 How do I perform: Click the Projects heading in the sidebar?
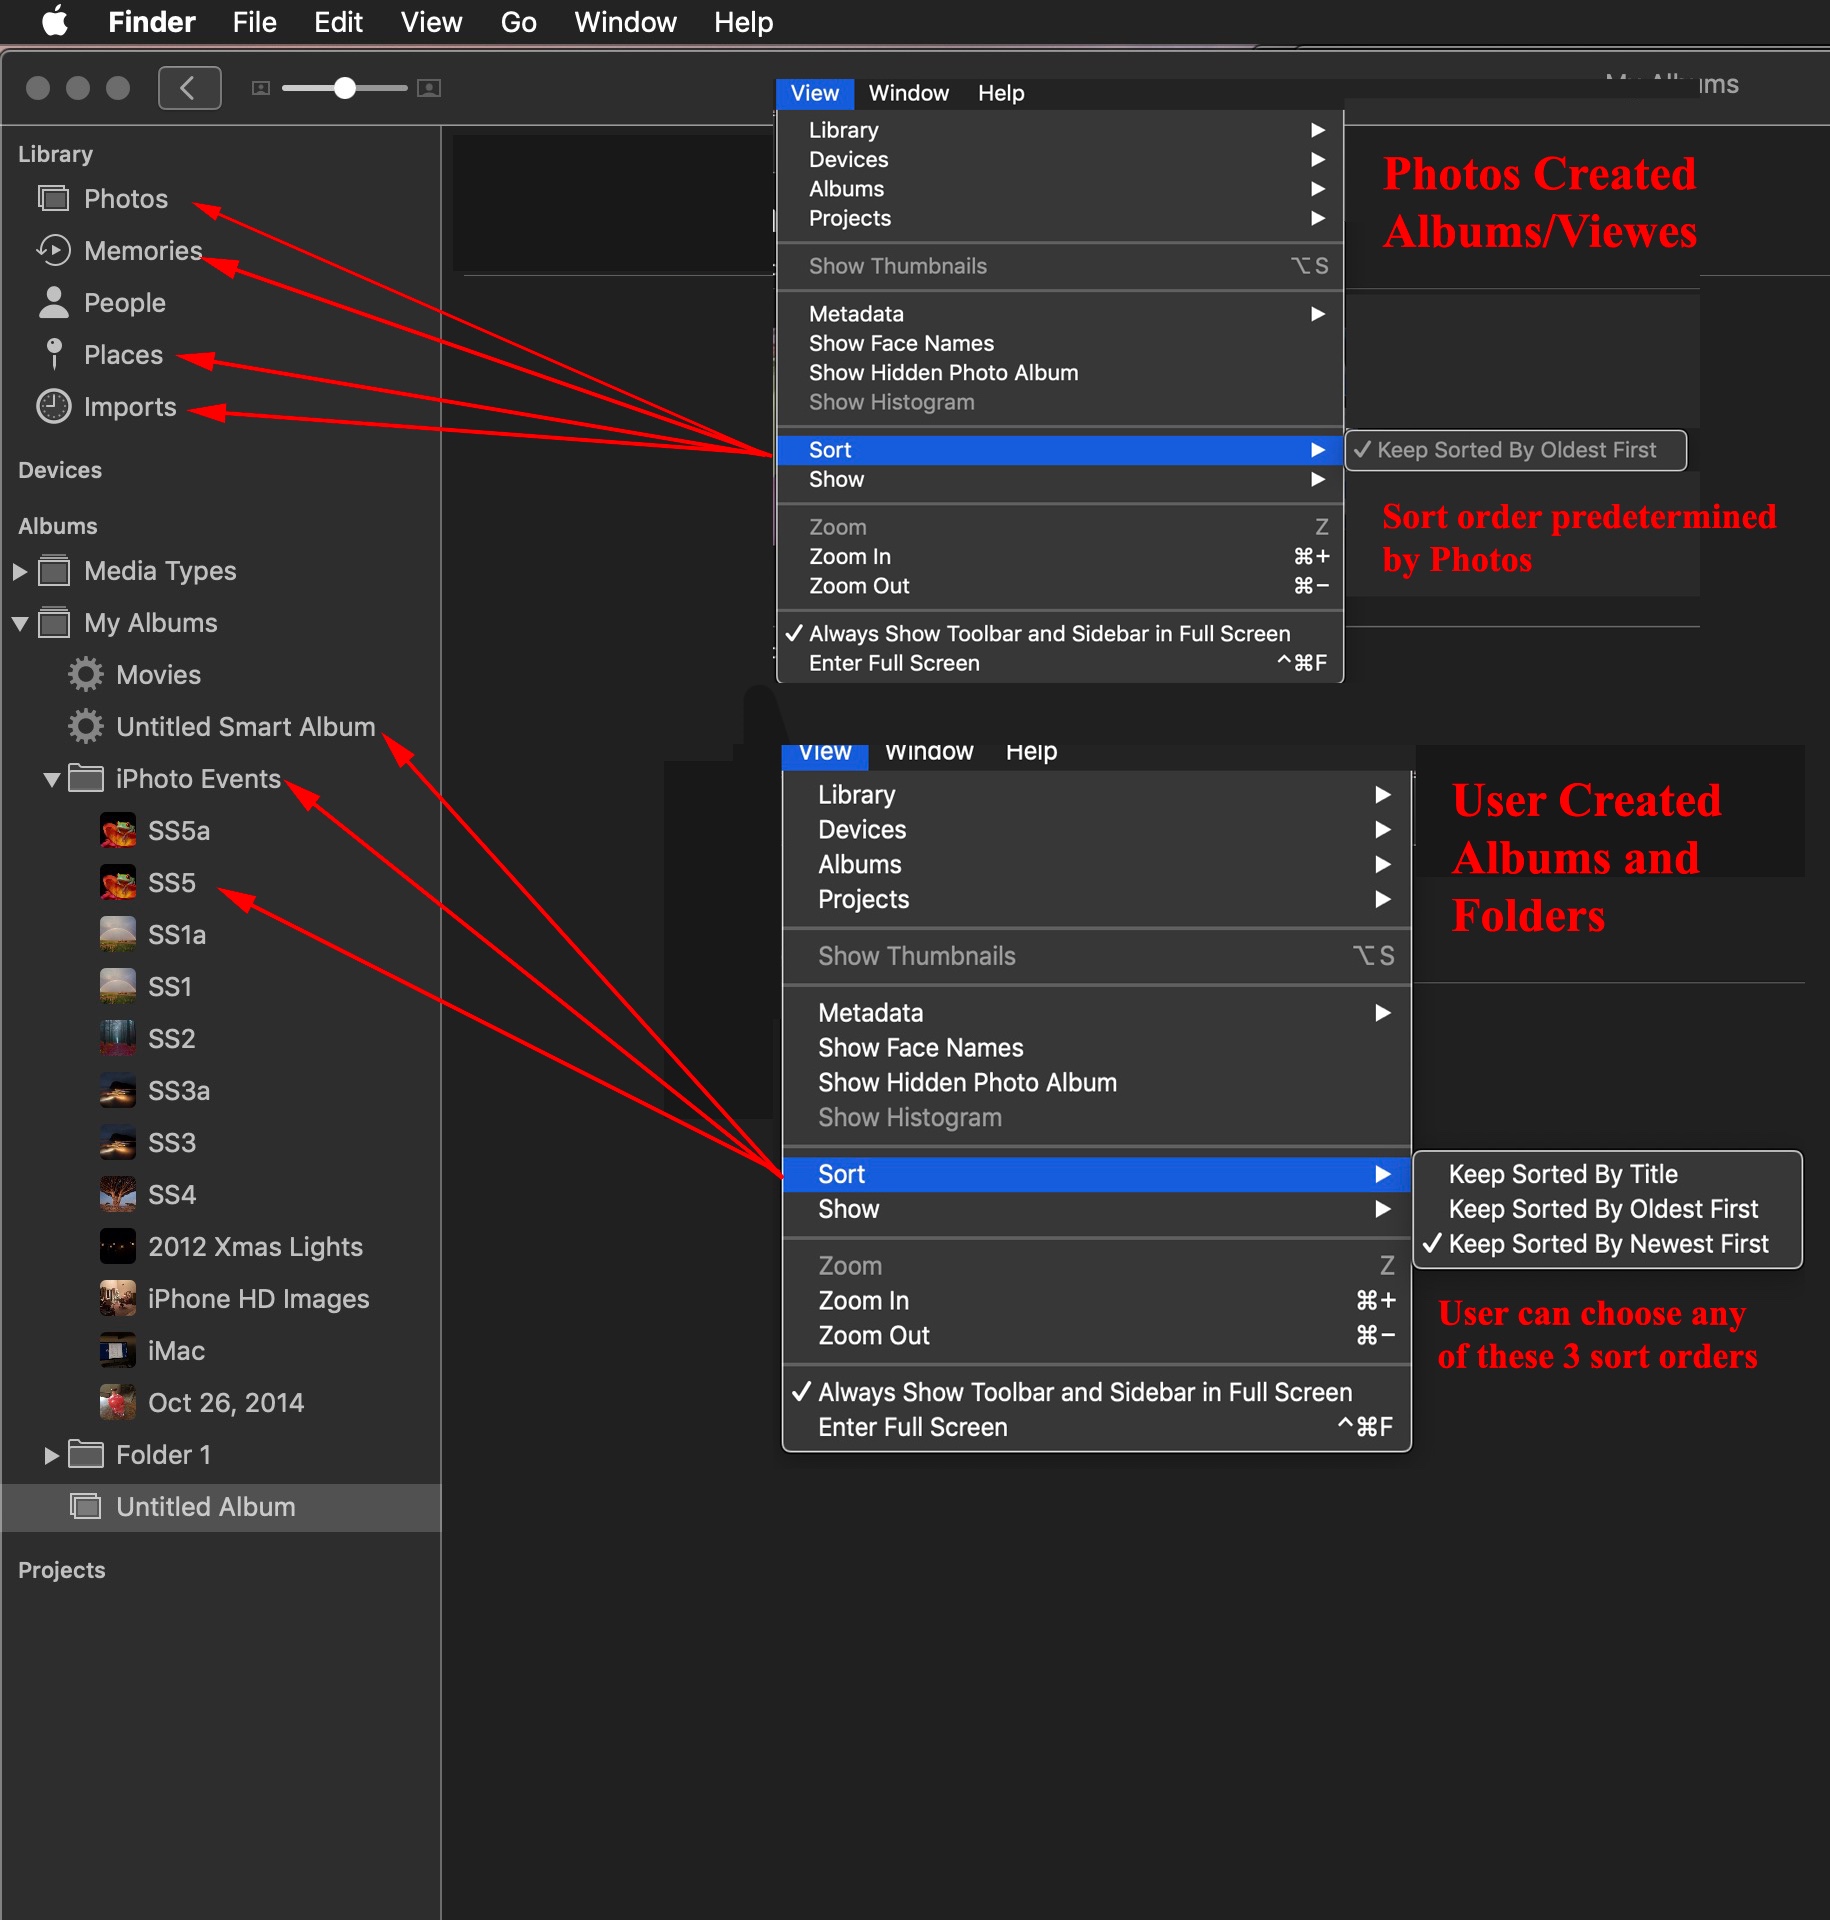pos(62,1570)
